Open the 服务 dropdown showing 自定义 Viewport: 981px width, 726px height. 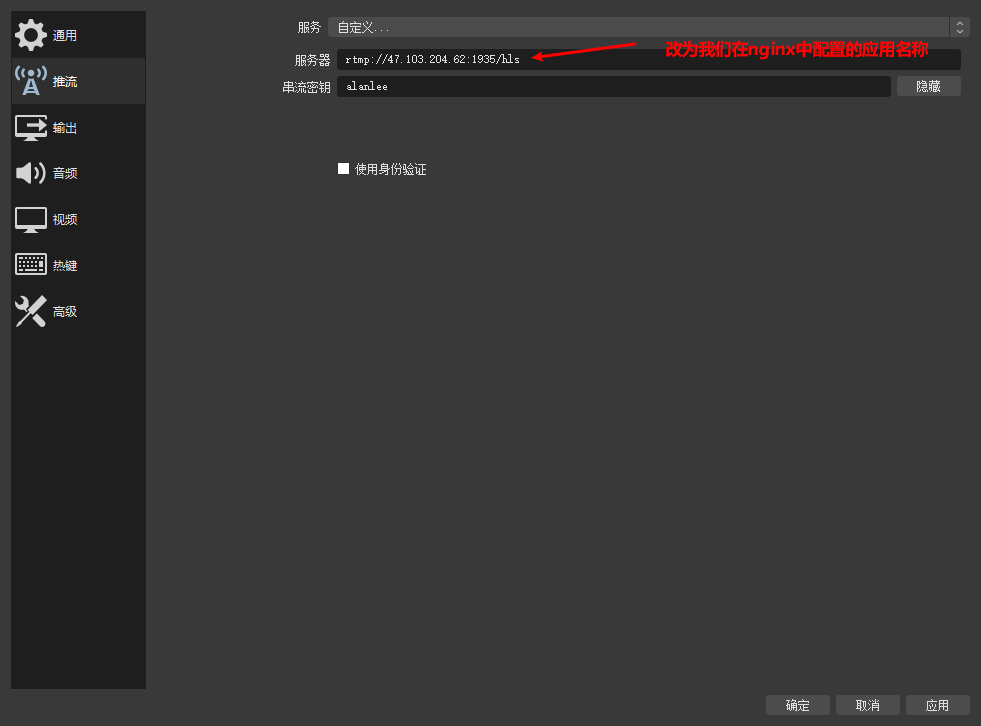pos(648,27)
